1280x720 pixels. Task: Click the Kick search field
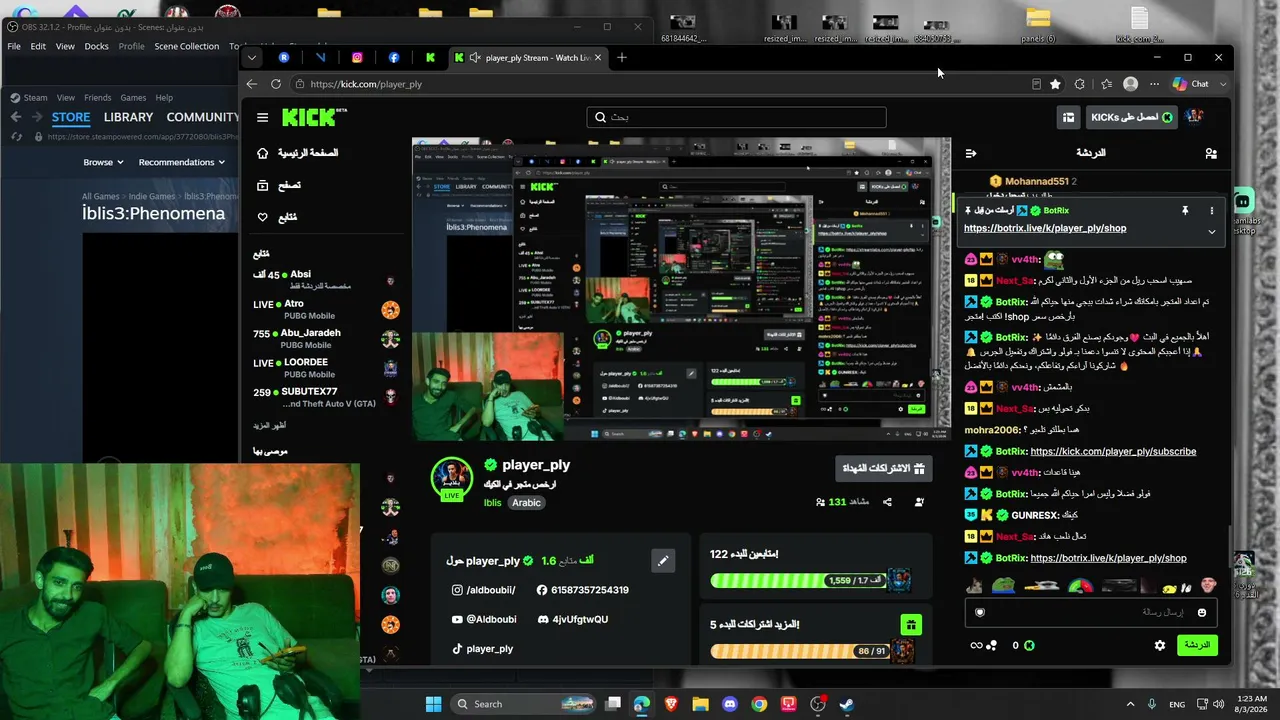point(736,117)
